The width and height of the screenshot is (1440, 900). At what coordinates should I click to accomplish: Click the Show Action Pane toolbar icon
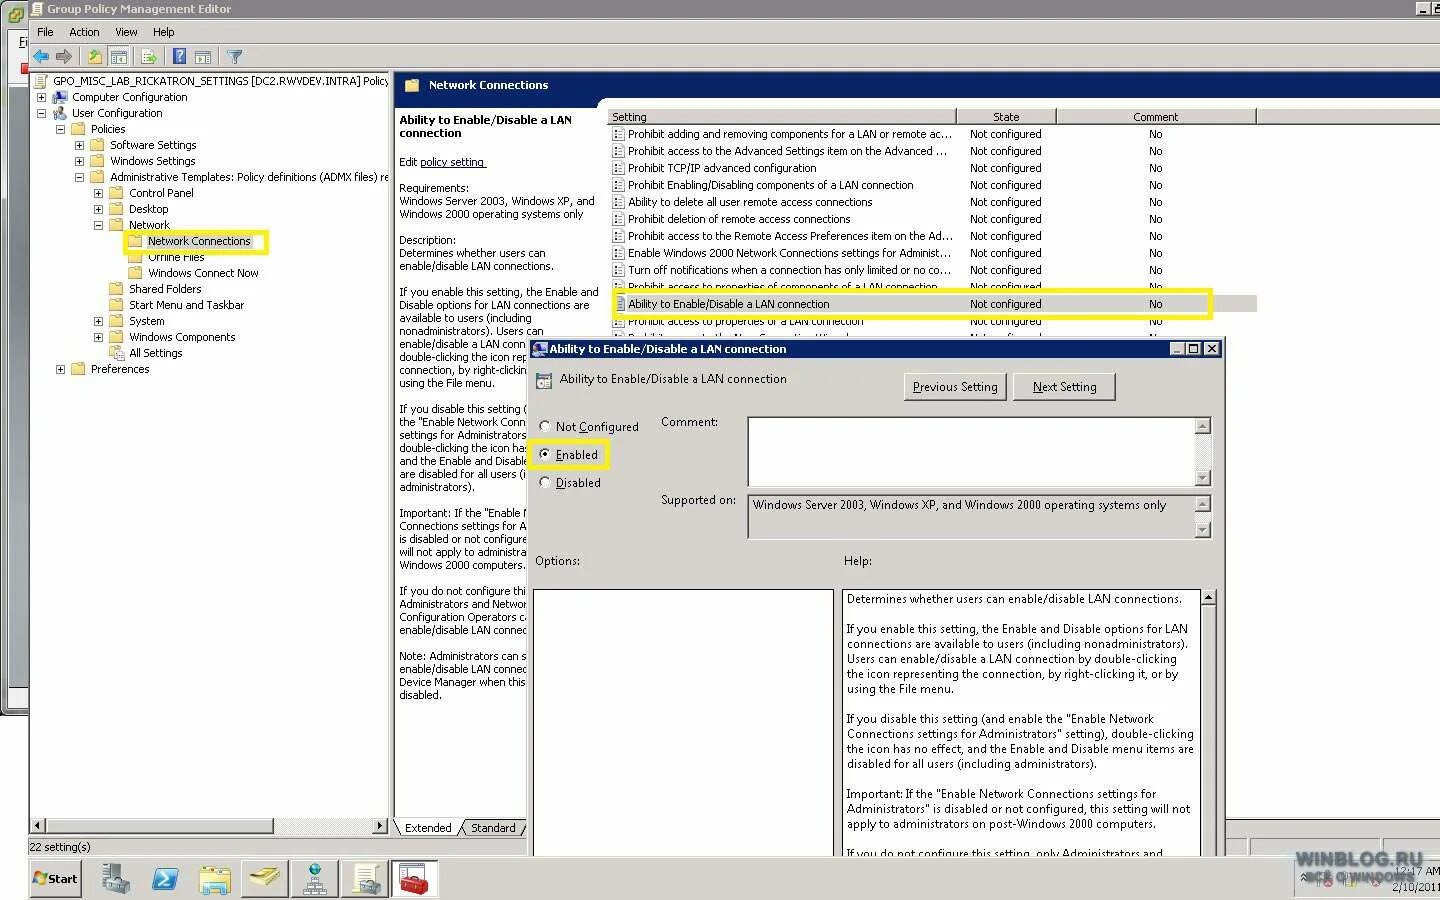203,56
